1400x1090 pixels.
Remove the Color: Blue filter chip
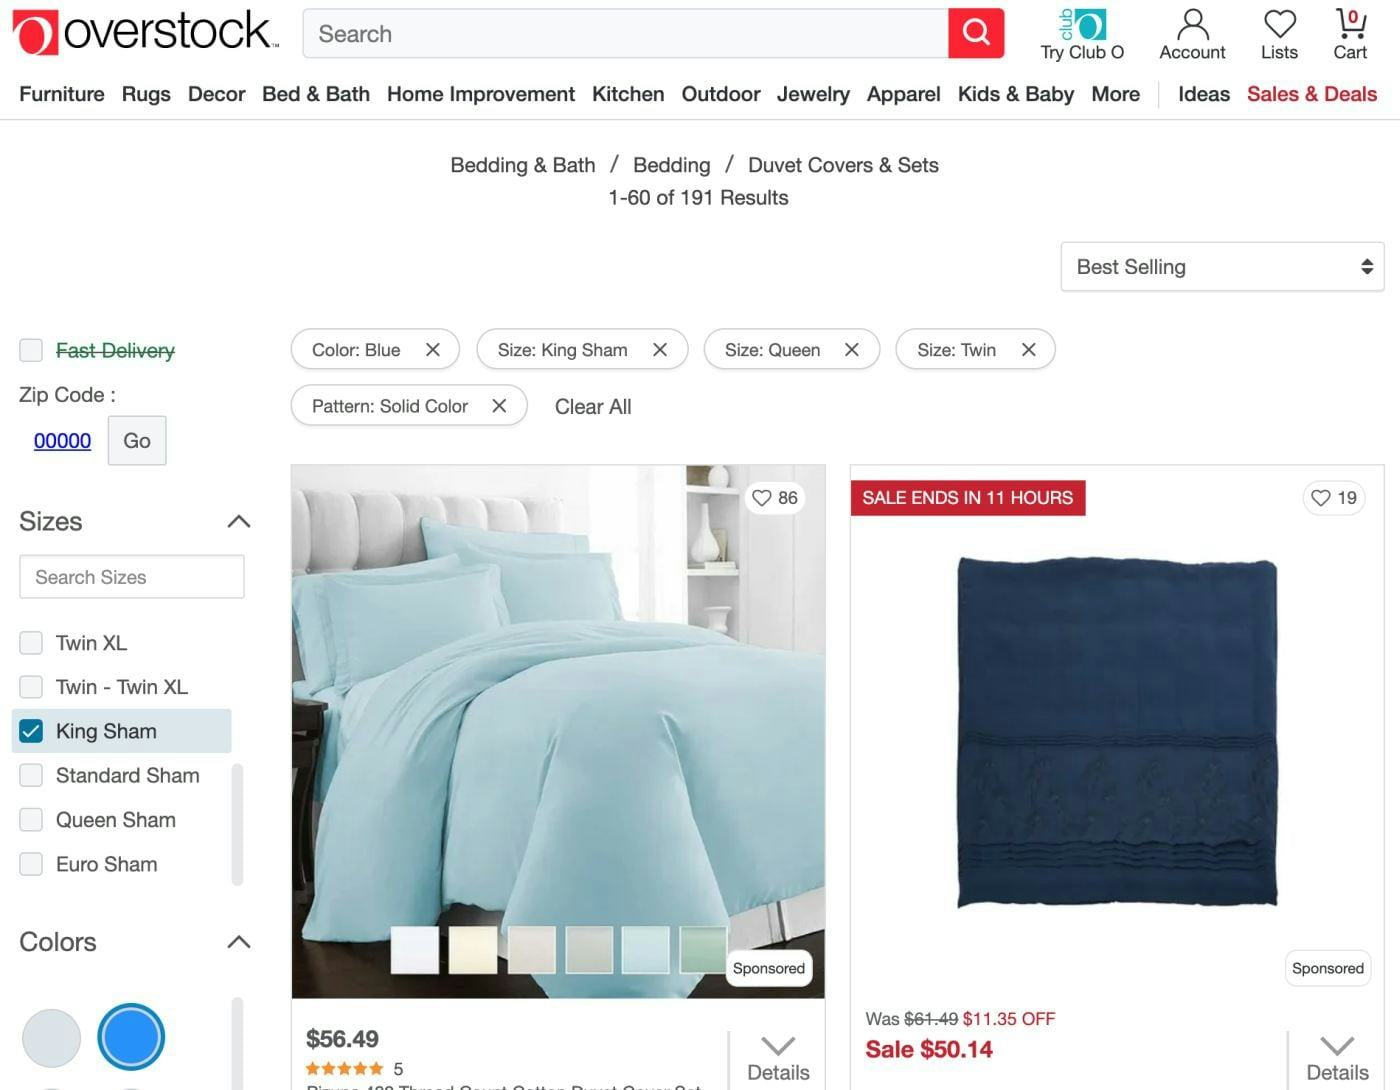tap(433, 350)
